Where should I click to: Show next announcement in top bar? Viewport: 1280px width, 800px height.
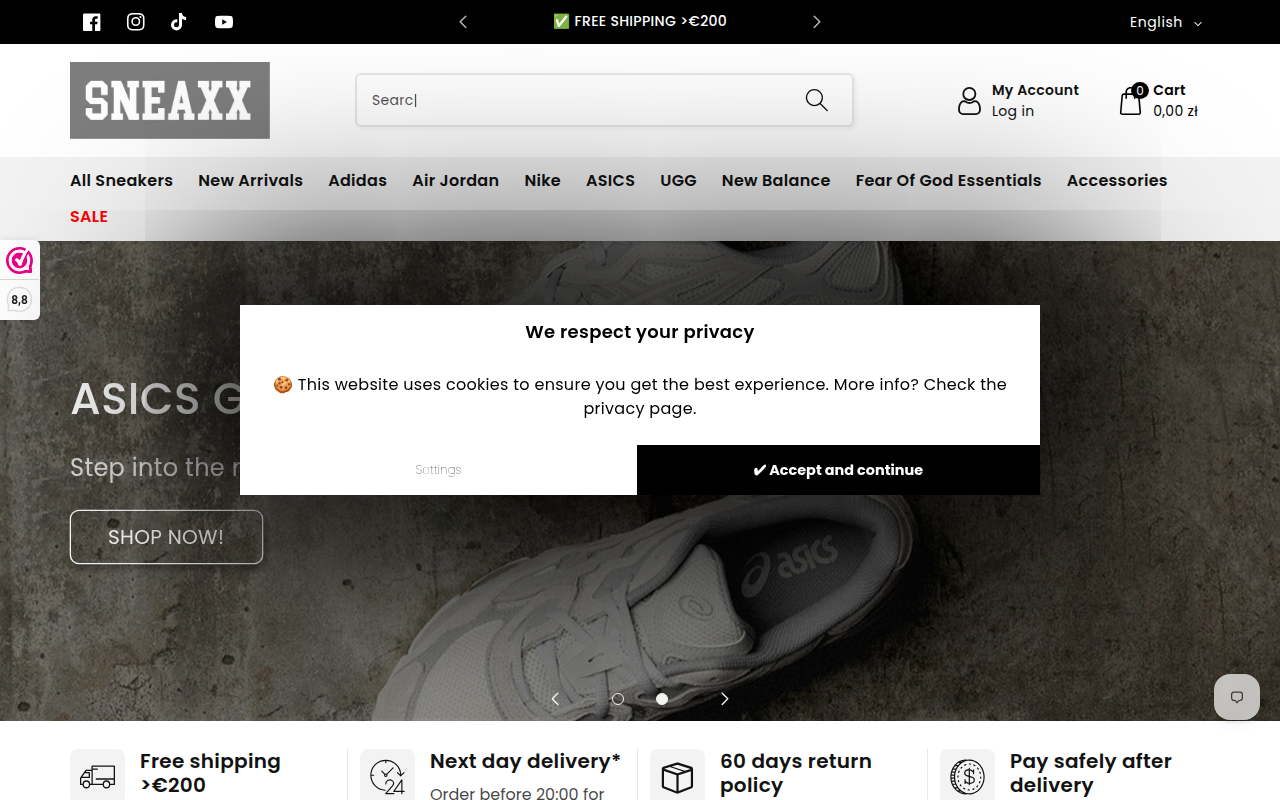coord(817,22)
